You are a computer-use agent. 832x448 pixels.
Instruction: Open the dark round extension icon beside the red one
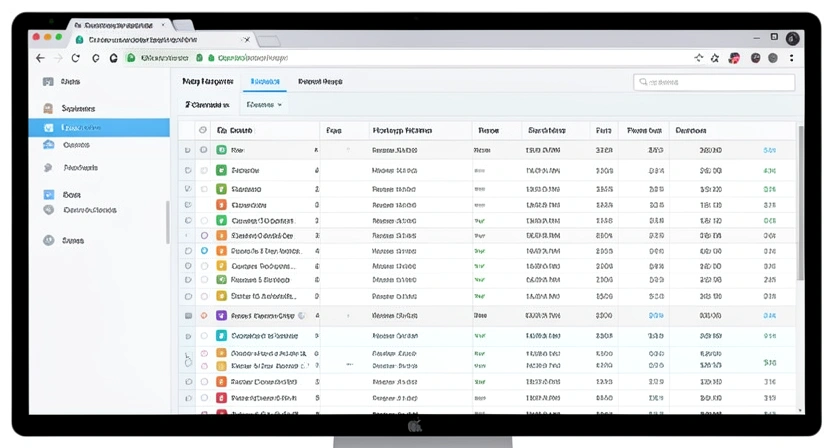755,58
